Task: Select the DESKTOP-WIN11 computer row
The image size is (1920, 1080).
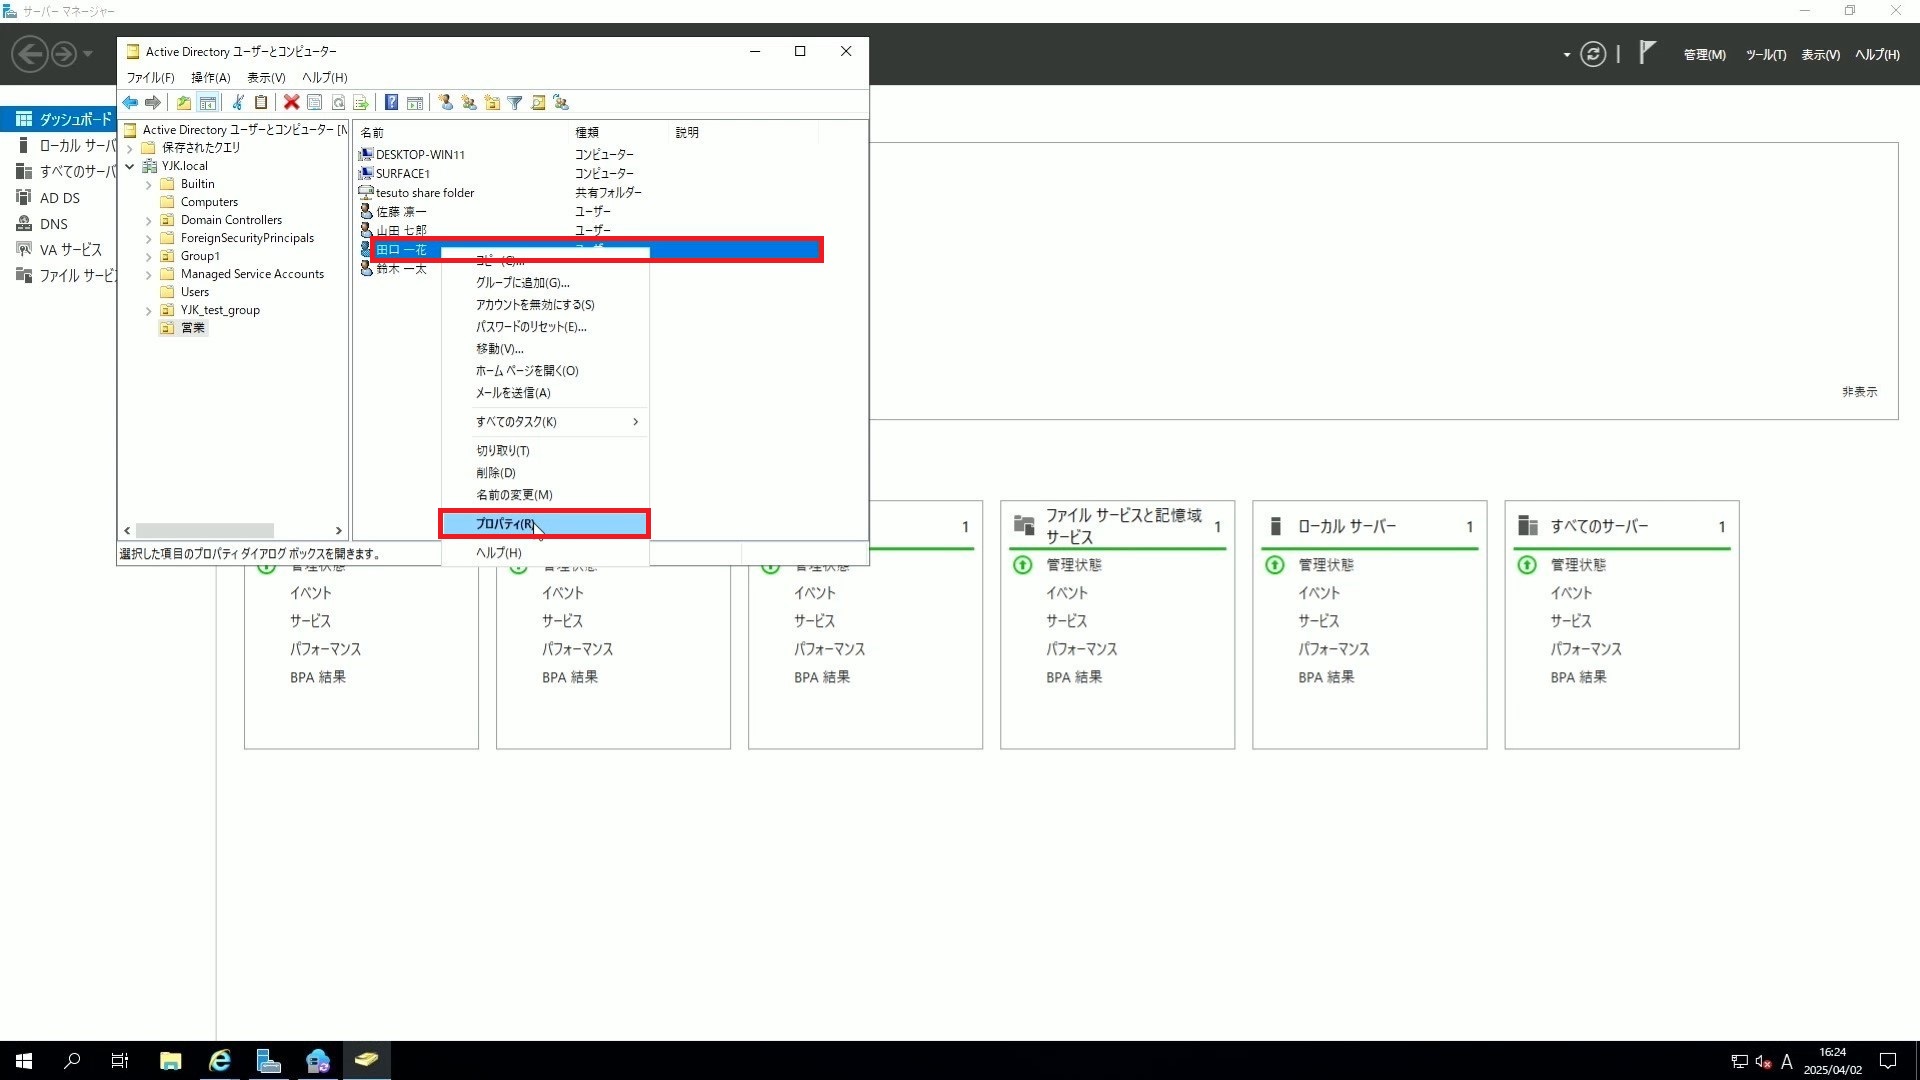Action: (420, 155)
